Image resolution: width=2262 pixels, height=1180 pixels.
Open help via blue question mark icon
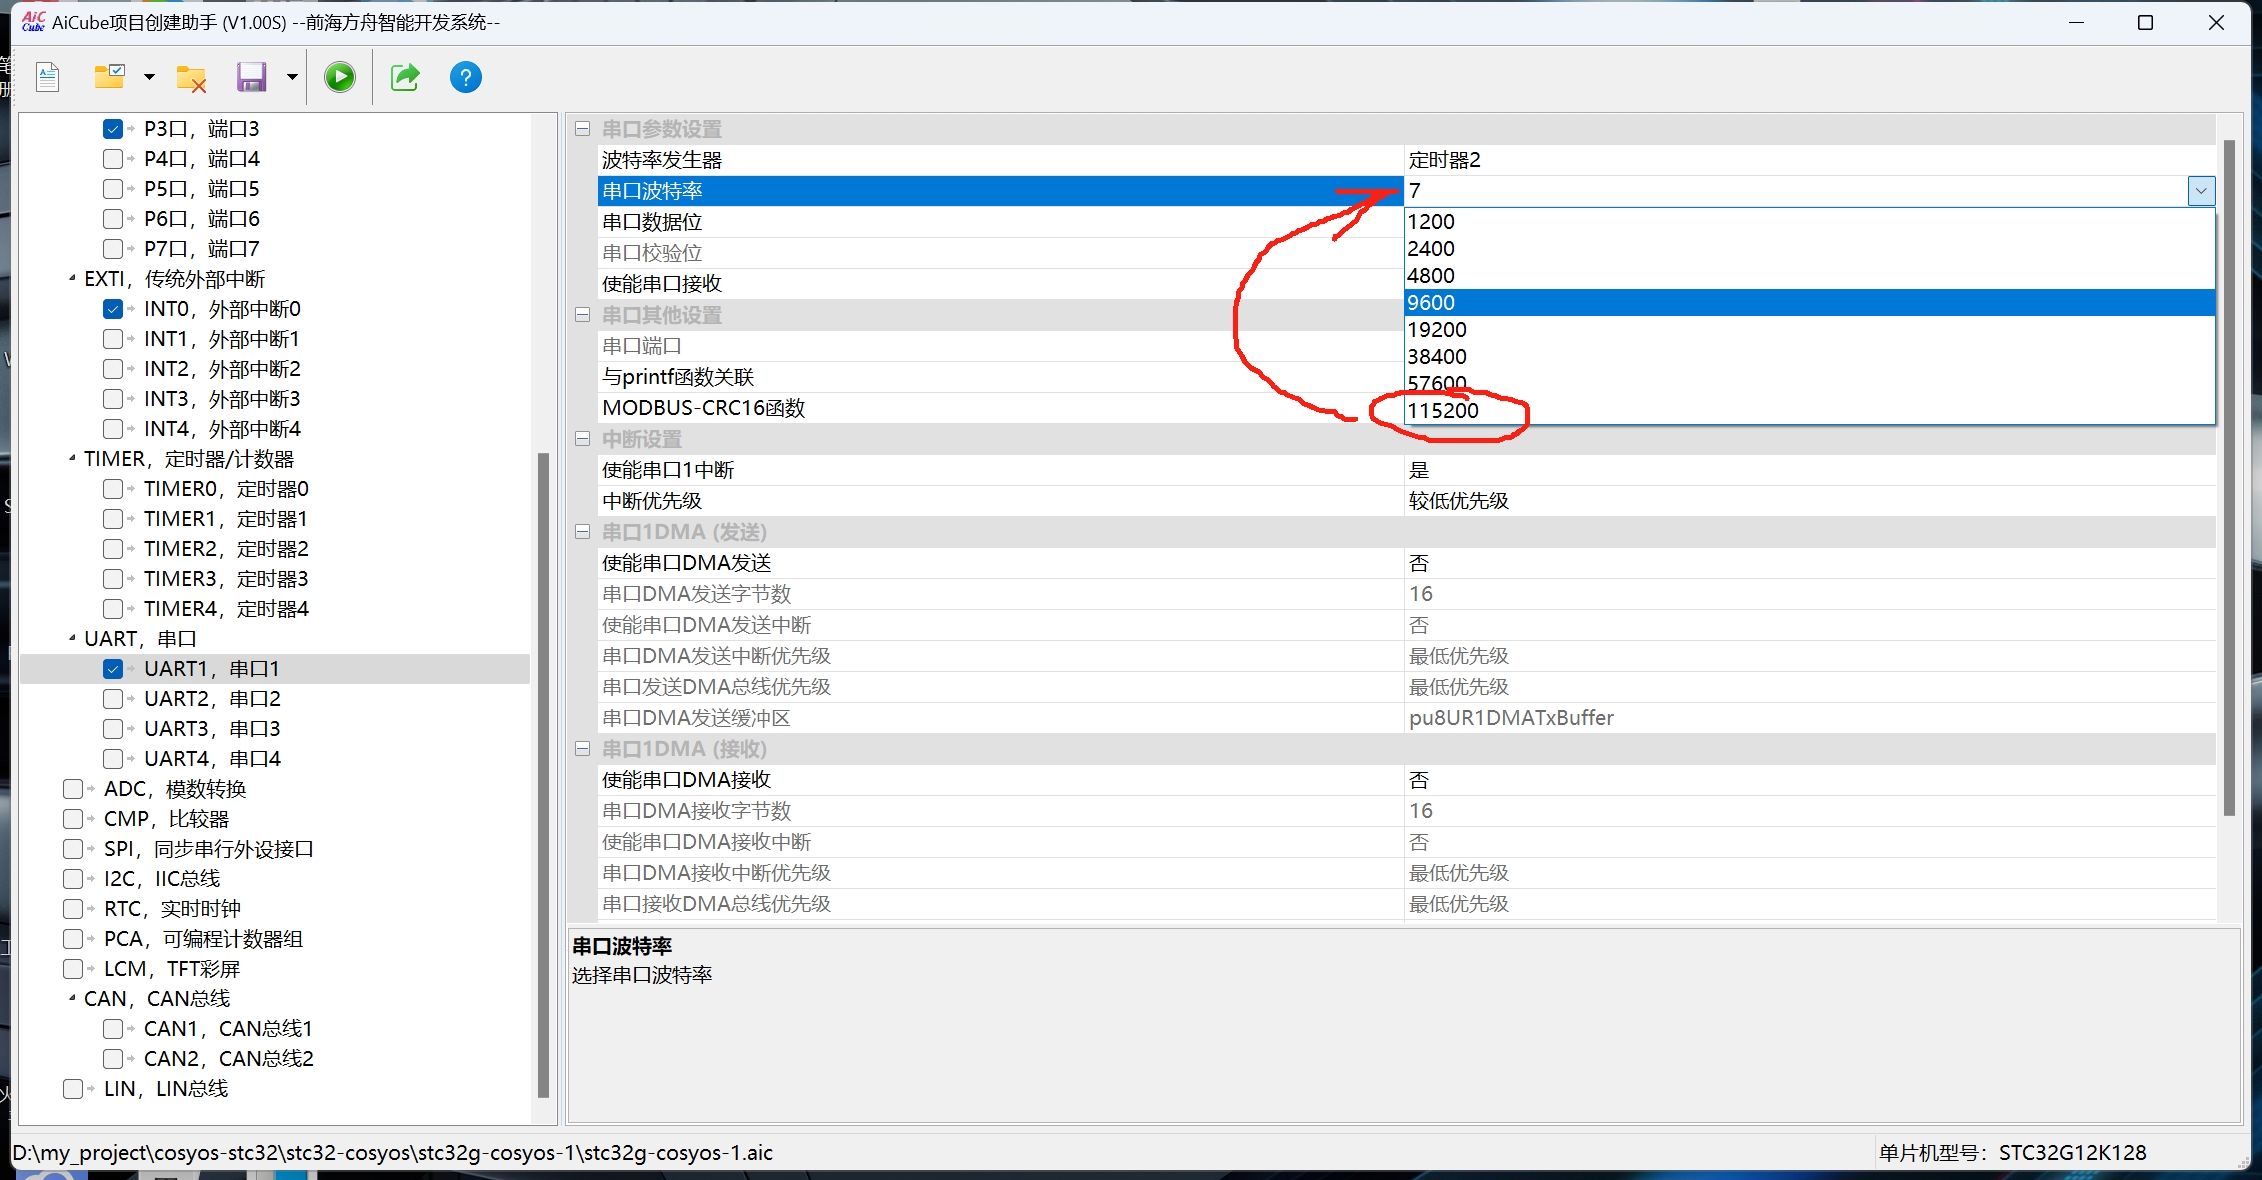pyautogui.click(x=466, y=77)
